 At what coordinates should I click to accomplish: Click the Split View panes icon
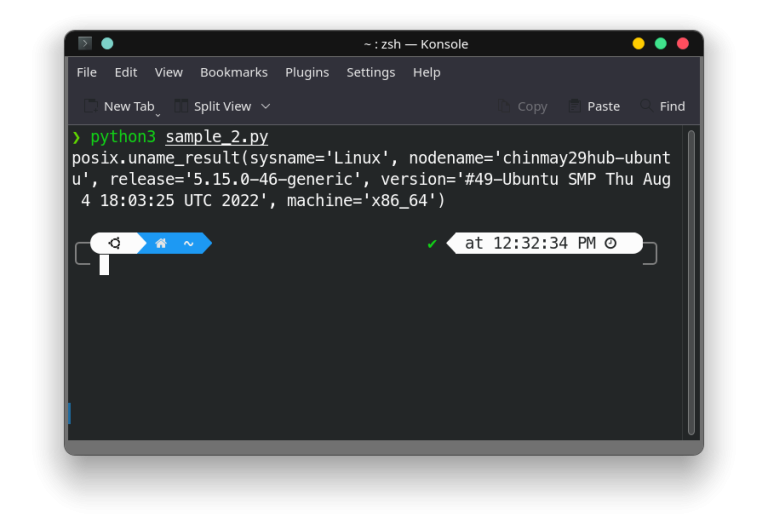click(181, 106)
